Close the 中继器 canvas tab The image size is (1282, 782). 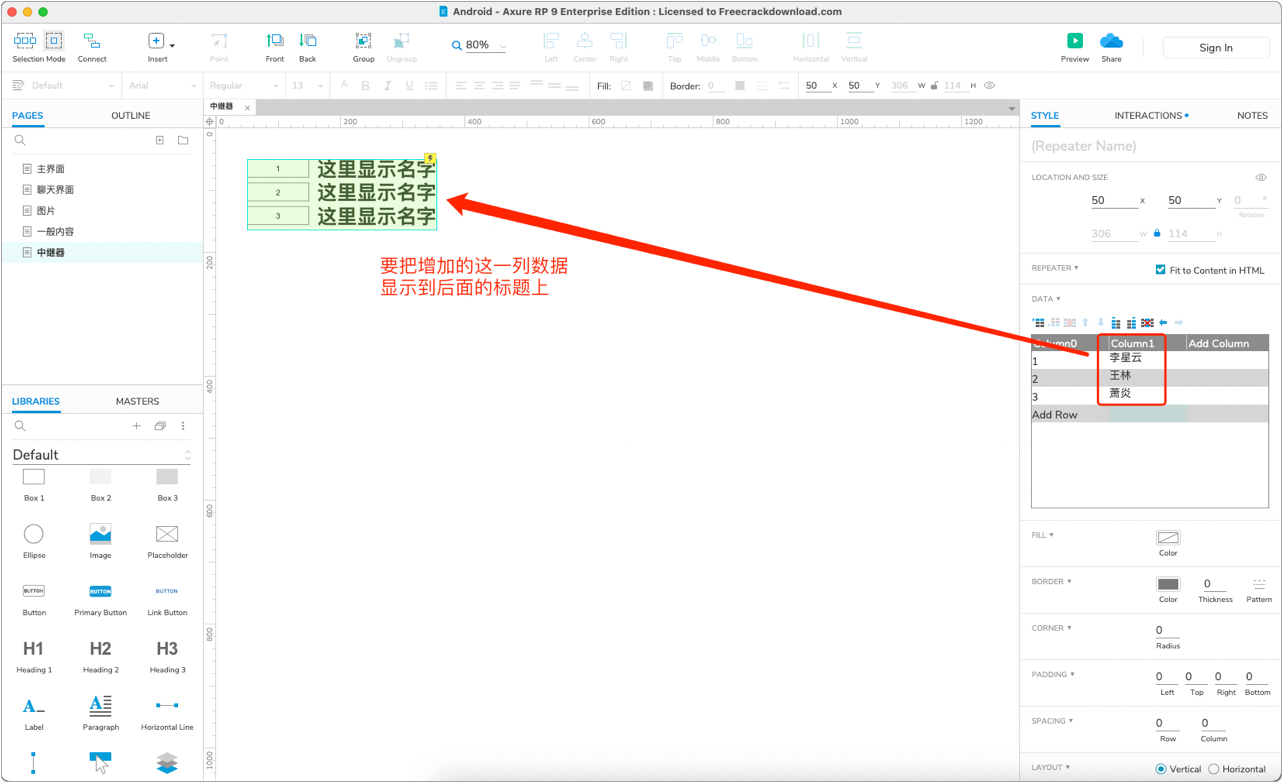pos(247,108)
